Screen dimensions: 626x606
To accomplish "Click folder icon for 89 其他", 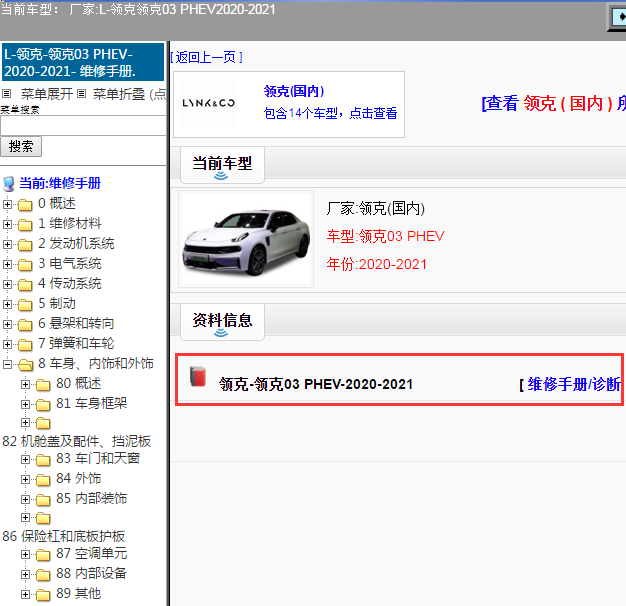I will point(43,595).
